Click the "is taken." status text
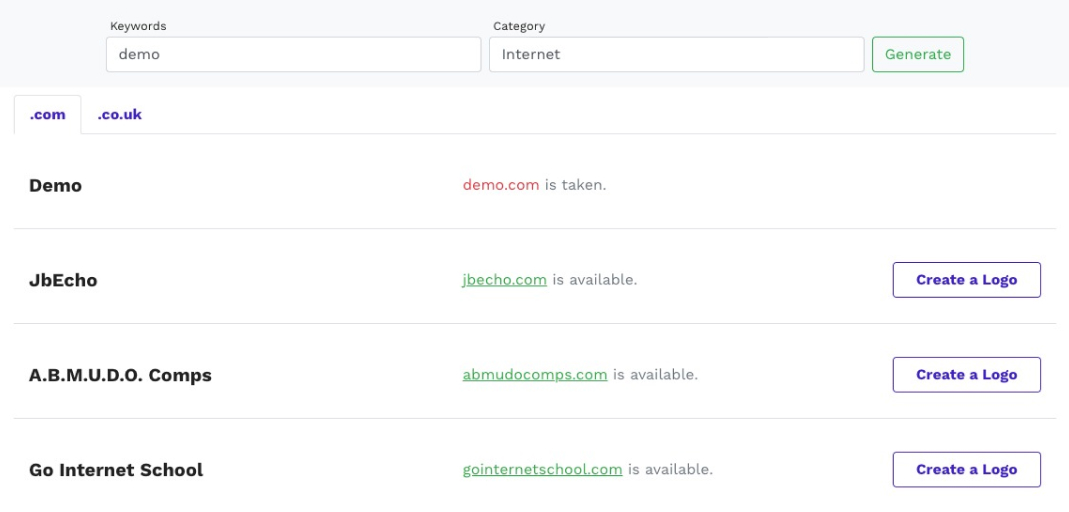 575,185
